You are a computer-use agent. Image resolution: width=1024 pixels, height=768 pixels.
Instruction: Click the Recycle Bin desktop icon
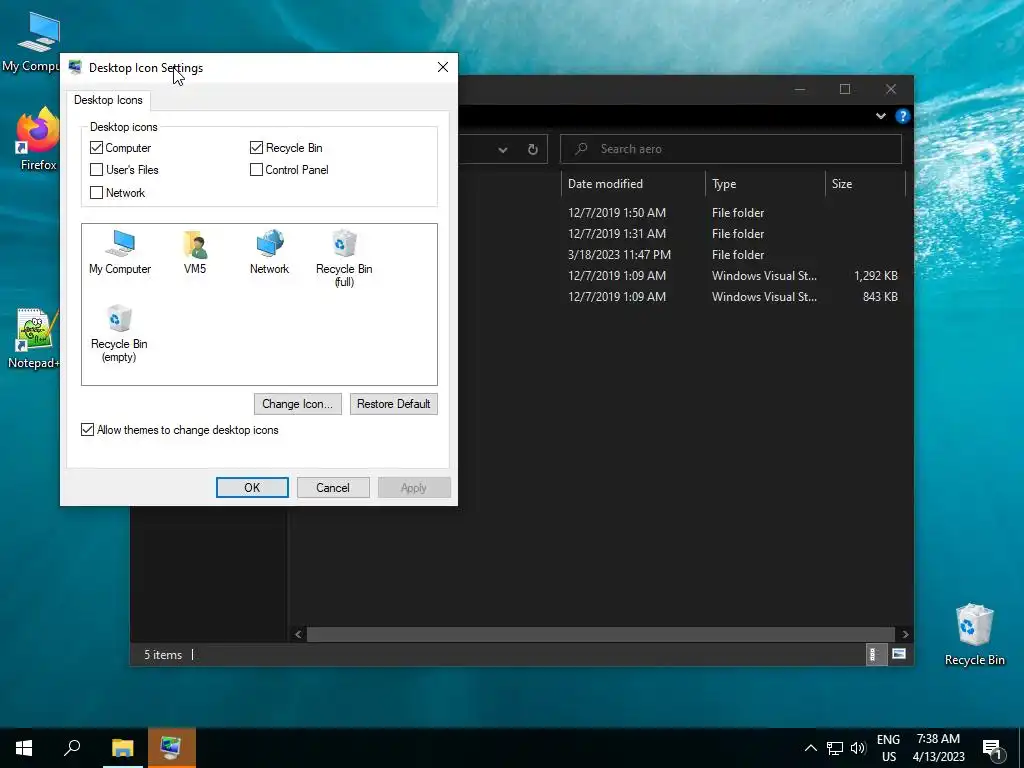coord(974,635)
